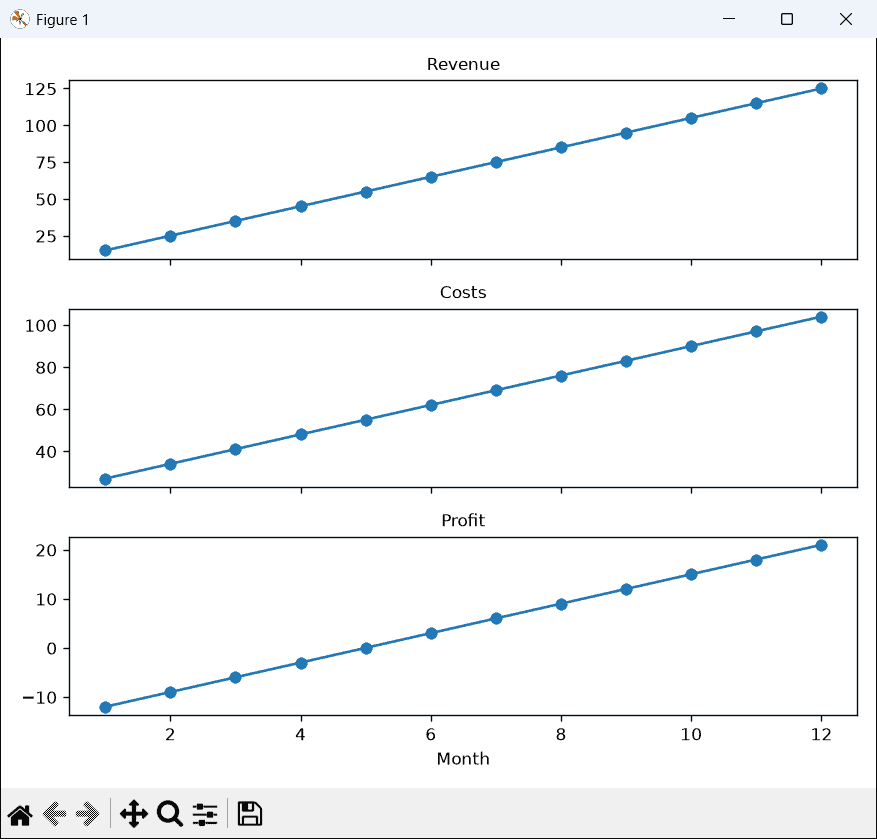
Task: Click the month 8 data point in Costs plot
Action: pyautogui.click(x=562, y=376)
